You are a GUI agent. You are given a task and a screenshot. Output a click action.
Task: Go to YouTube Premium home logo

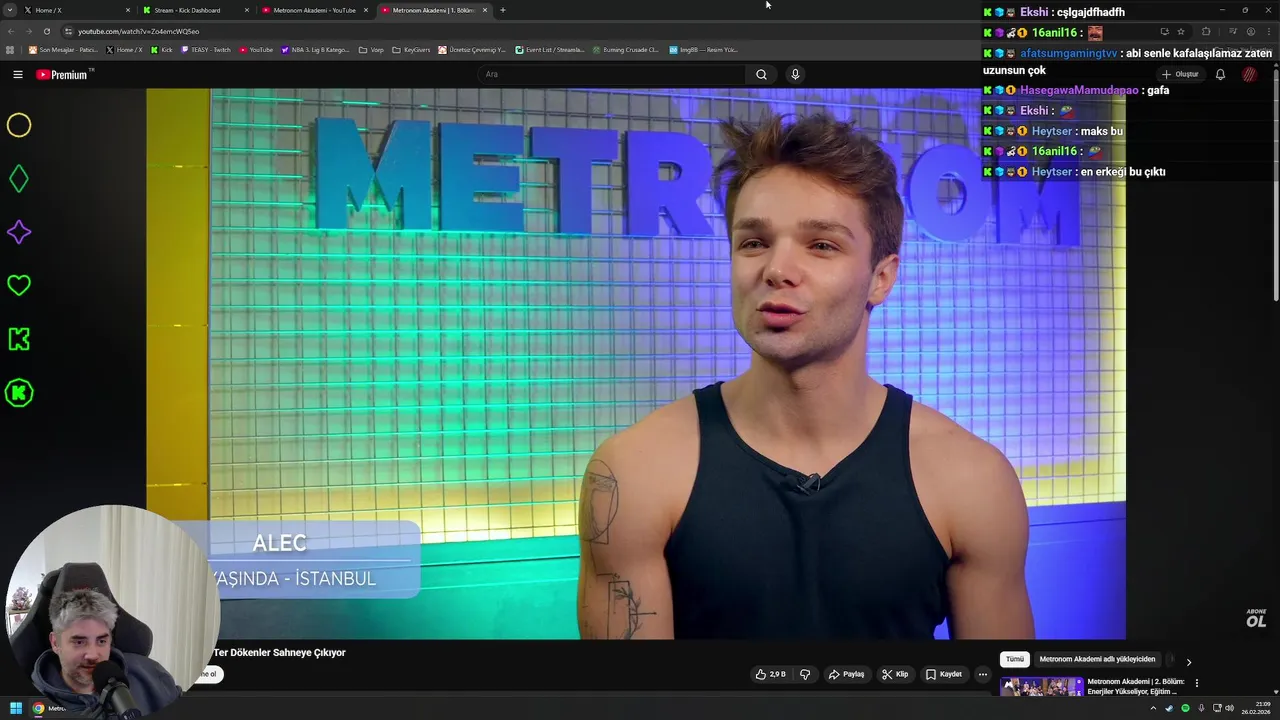pos(64,74)
